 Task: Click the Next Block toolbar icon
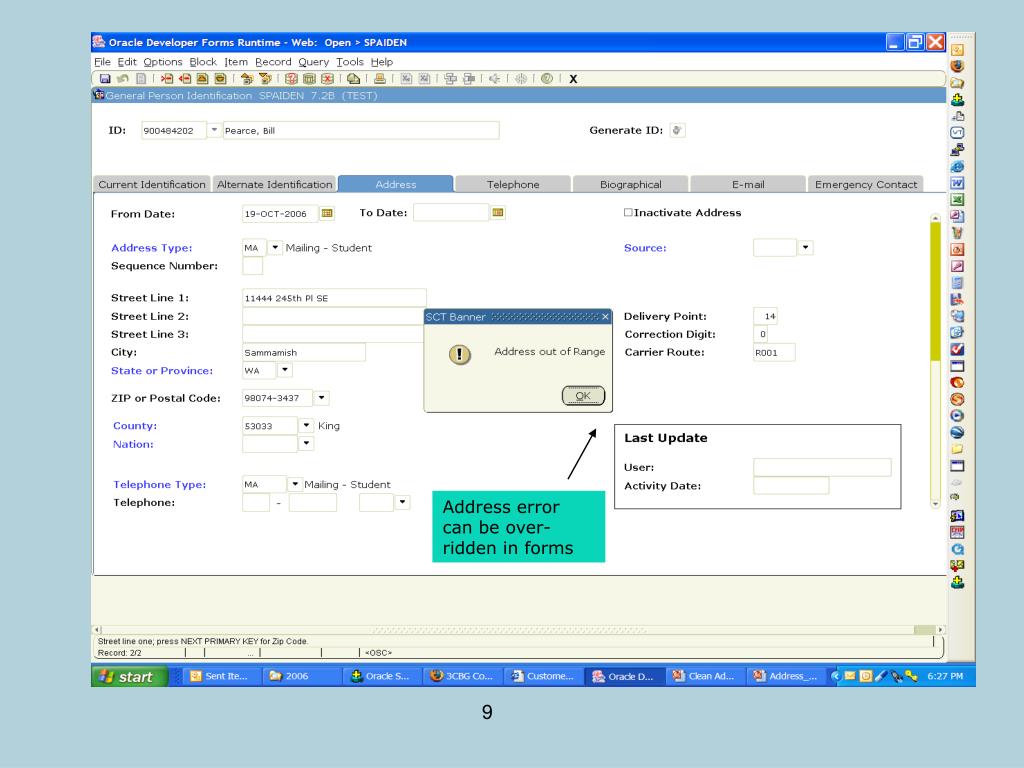click(265, 78)
